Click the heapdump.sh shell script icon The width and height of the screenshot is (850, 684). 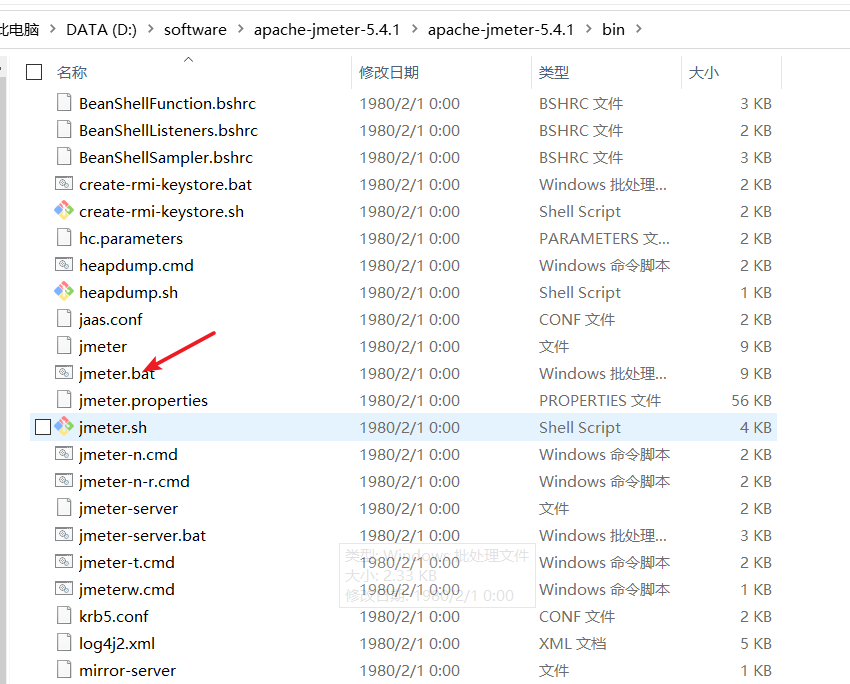click(x=64, y=291)
